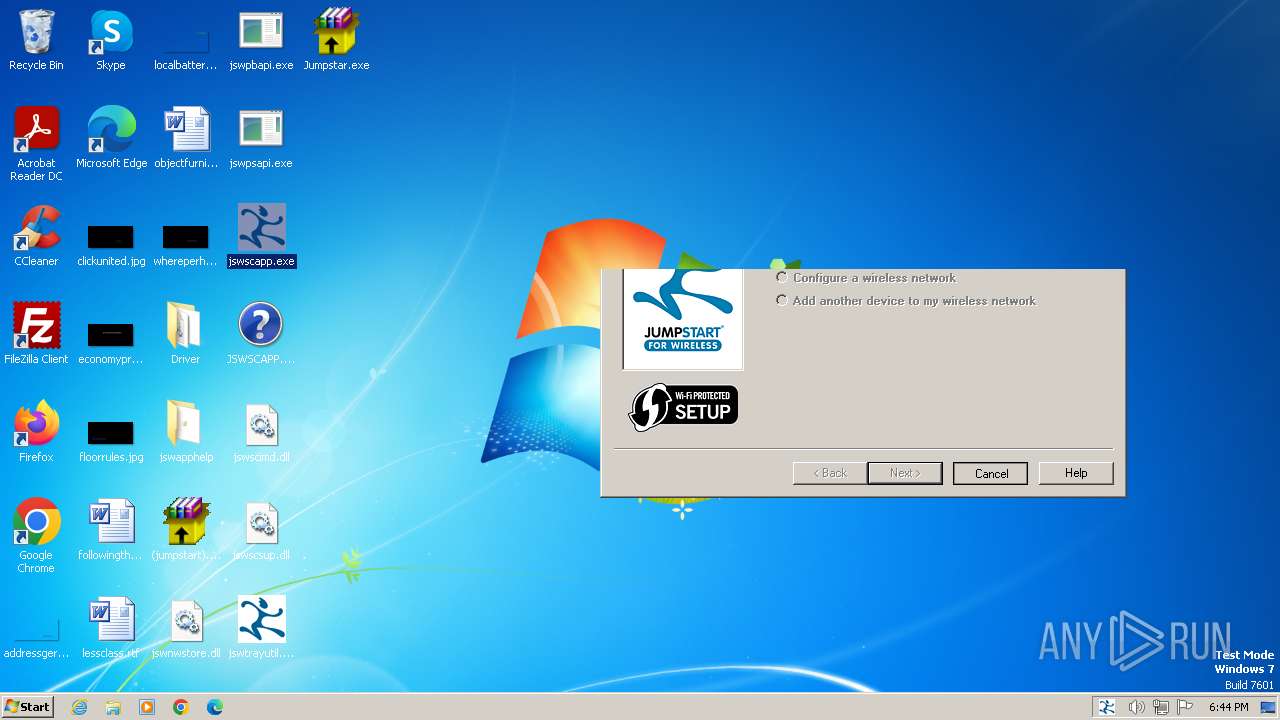
Task: Select the economypr image icon
Action: pos(111,334)
